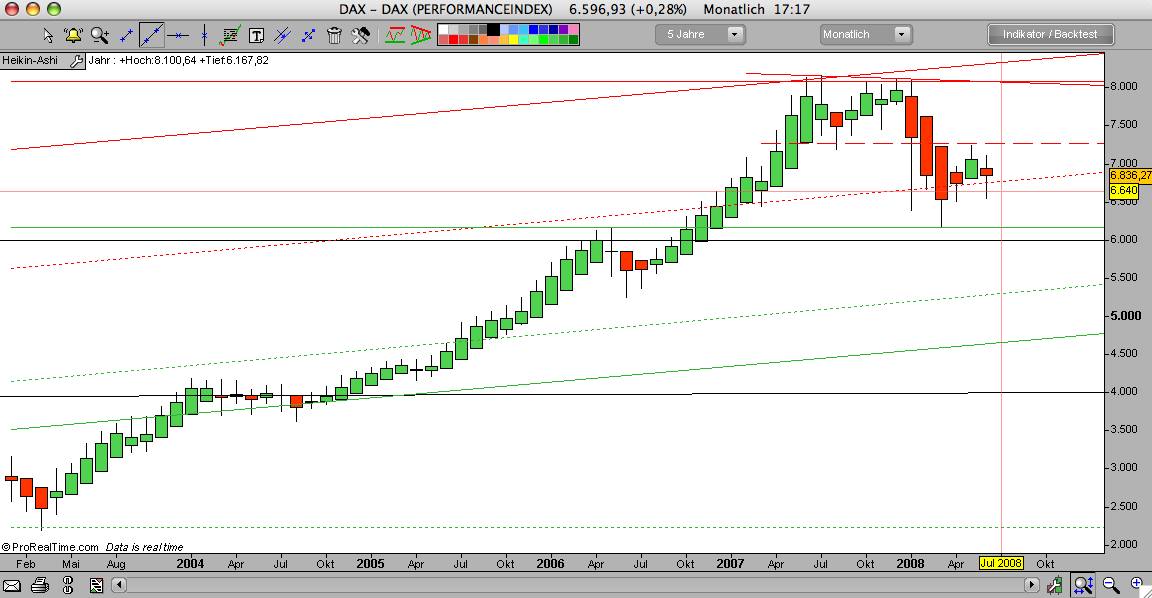Click the printer icon
Viewport: 1152px width, 598px height.
40,586
